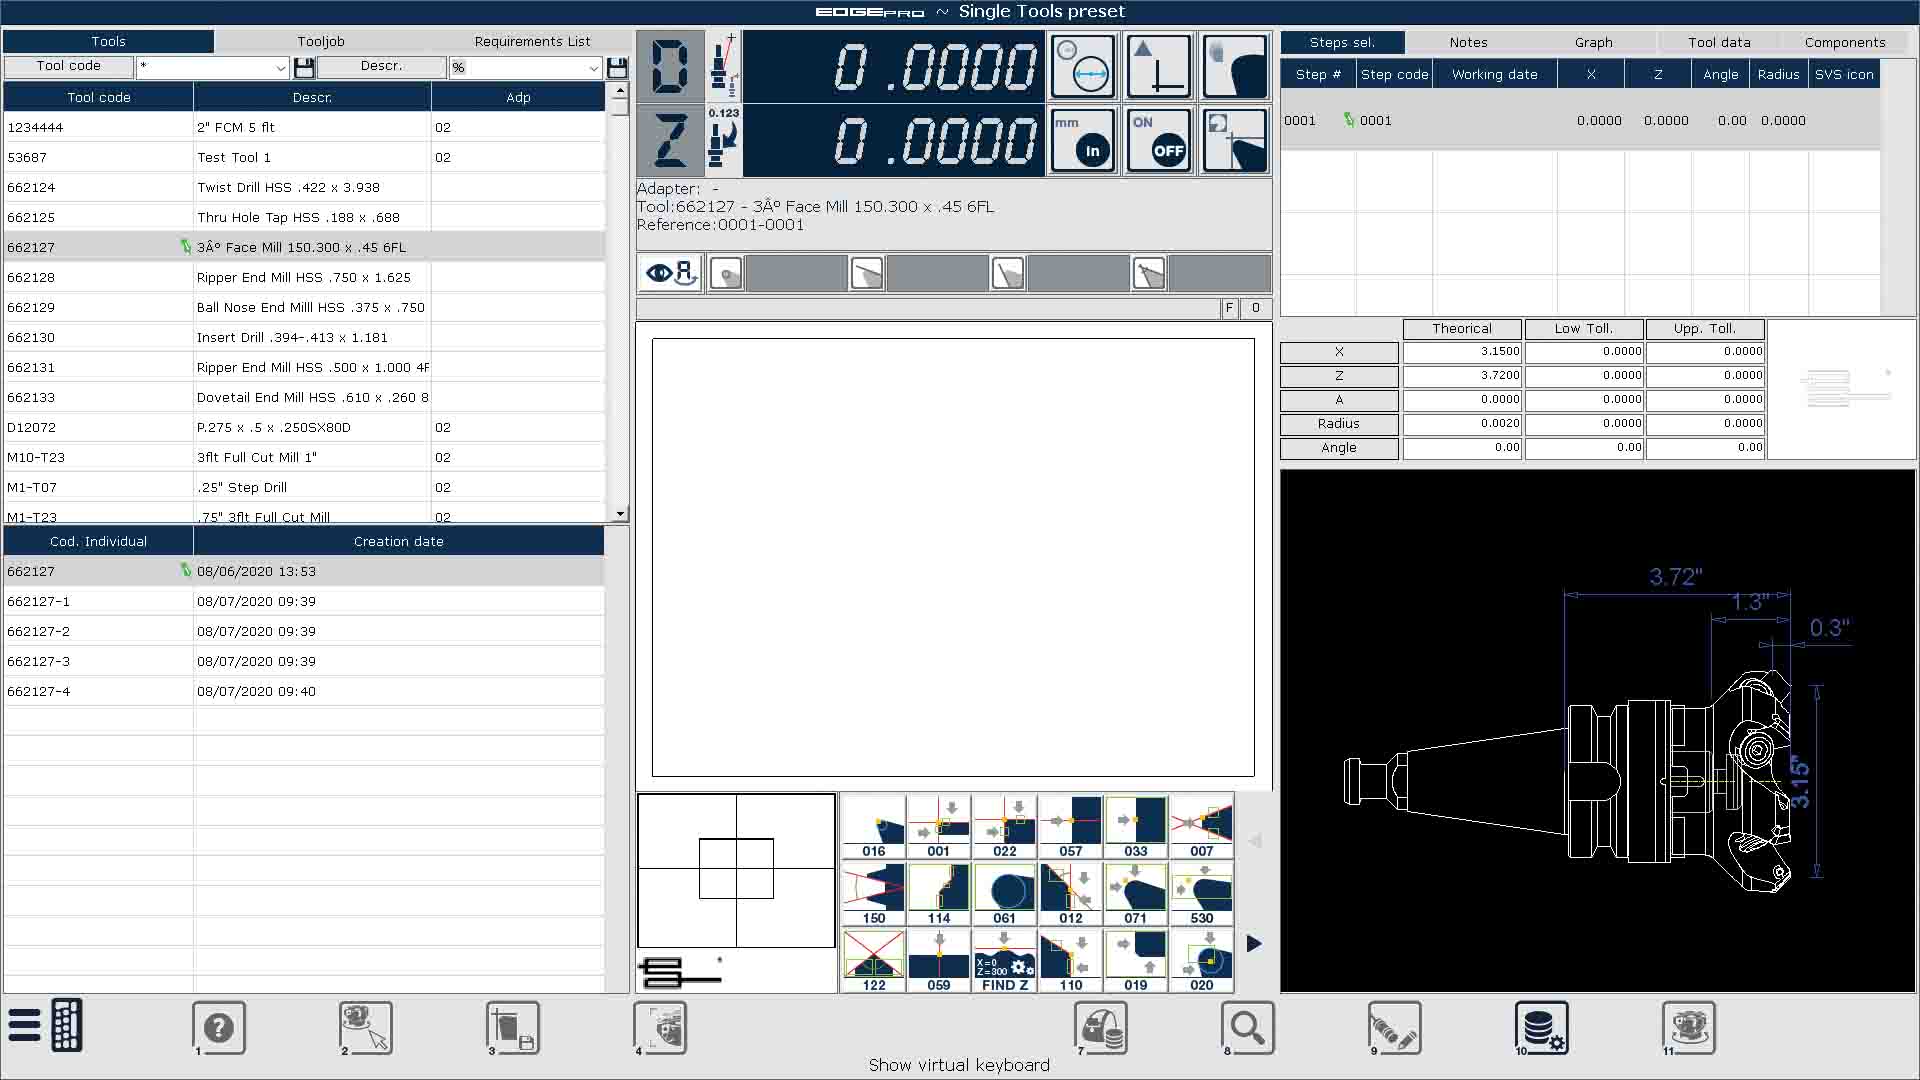Click the next-page arrow beside macro icons
The width and height of the screenshot is (1920, 1080).
click(1253, 943)
